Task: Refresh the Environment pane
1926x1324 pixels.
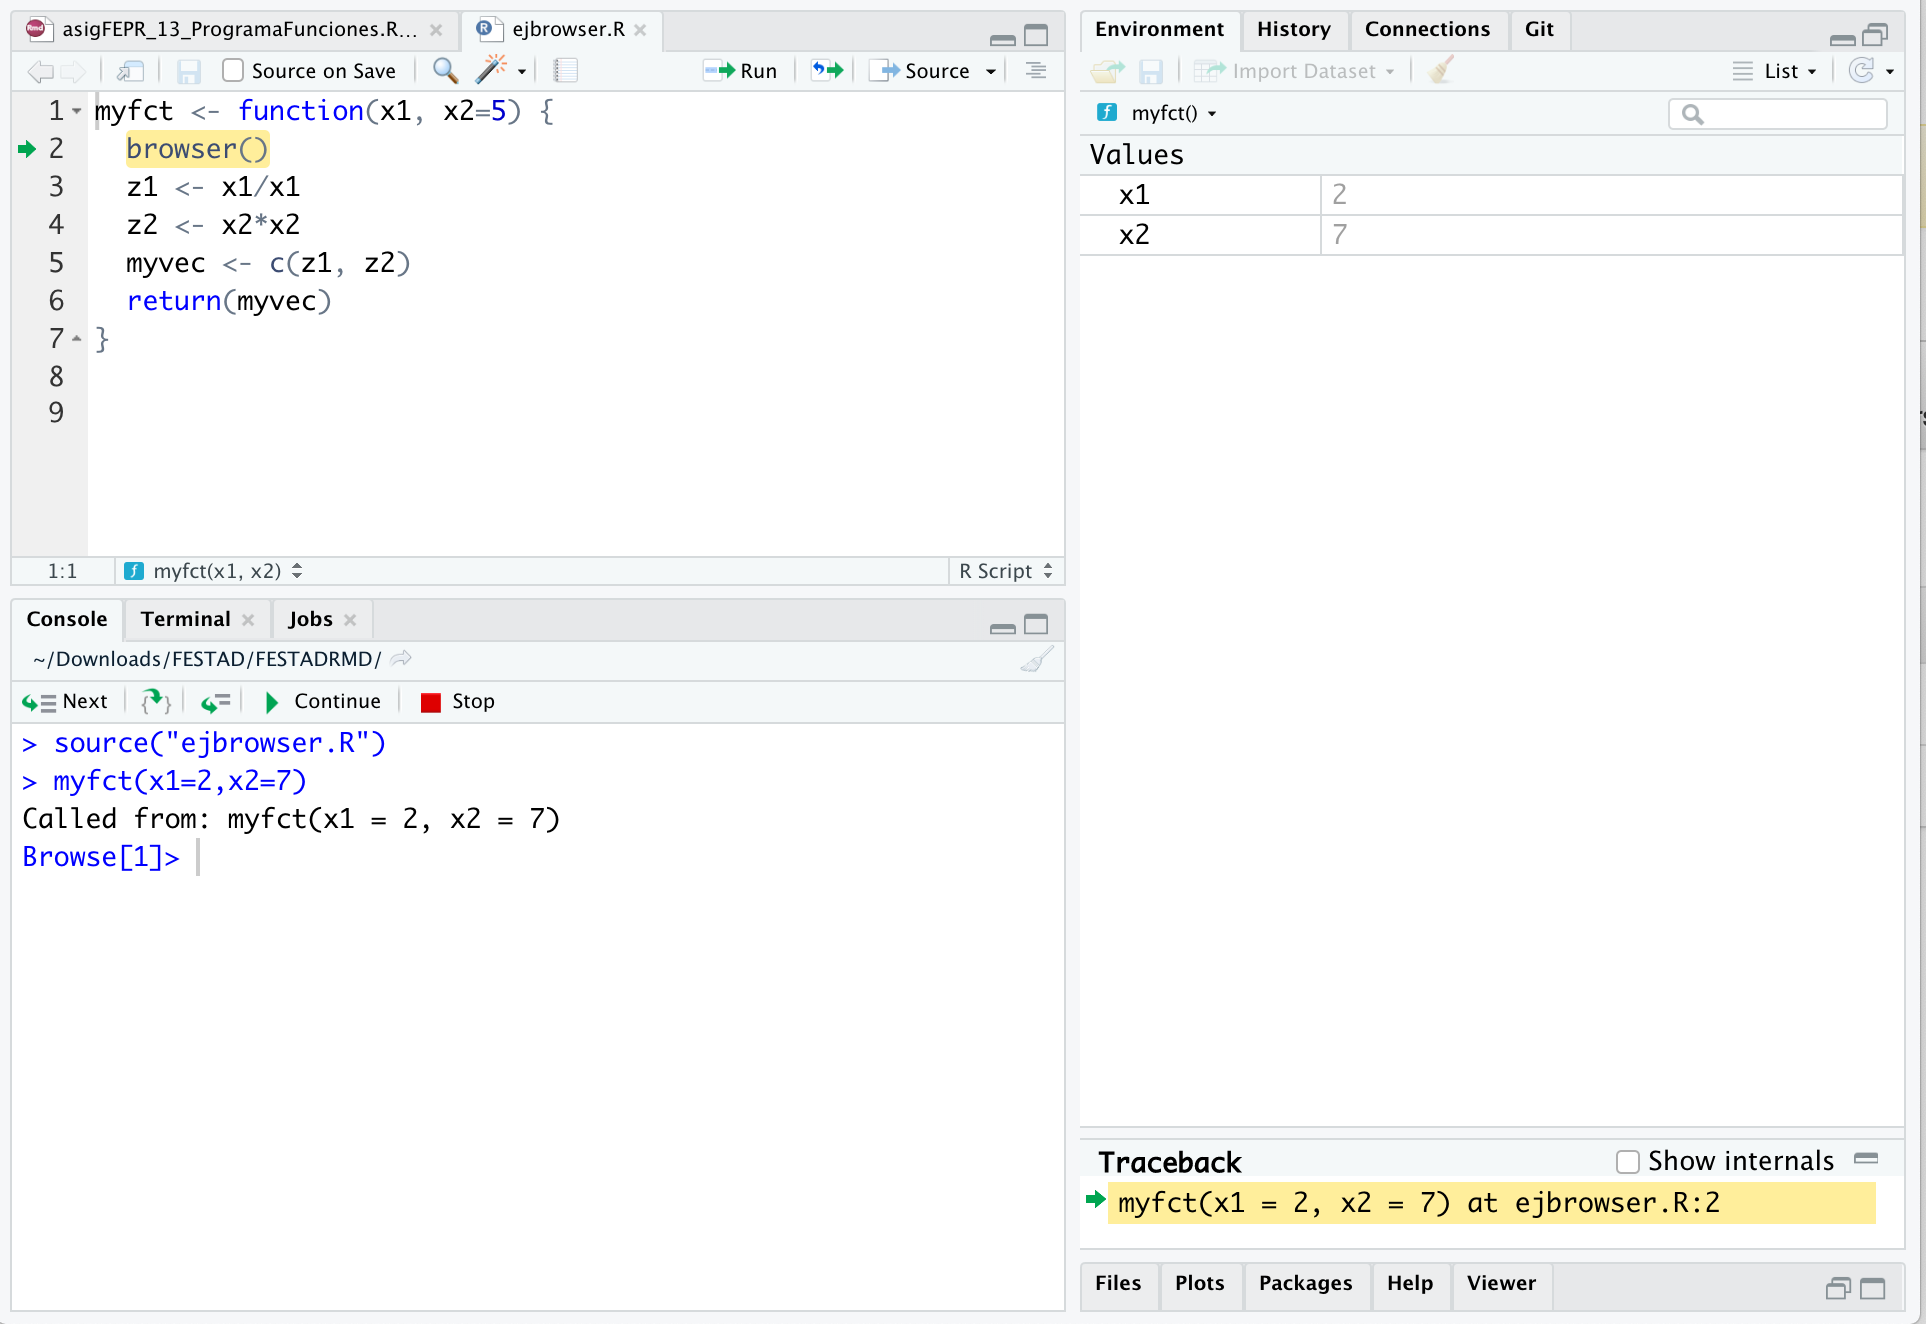Action: pos(1861,70)
